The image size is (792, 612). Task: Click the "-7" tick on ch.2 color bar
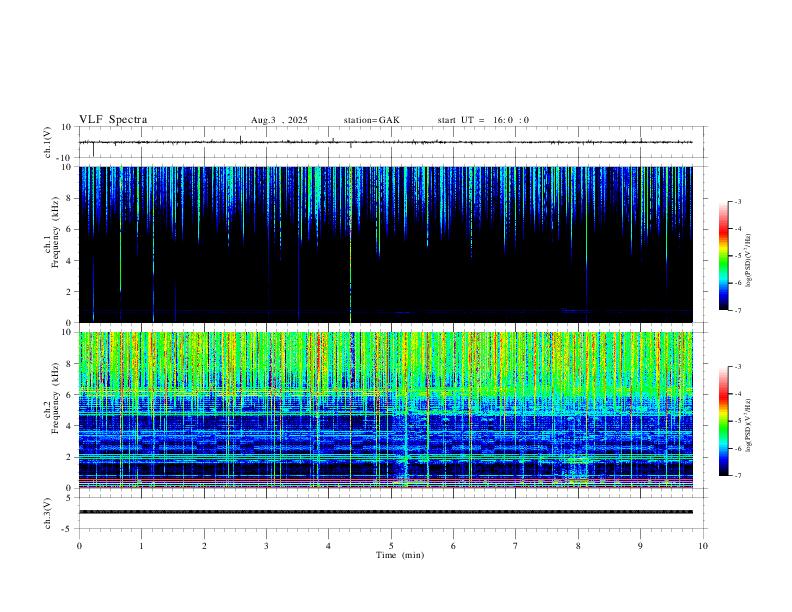tap(737, 476)
